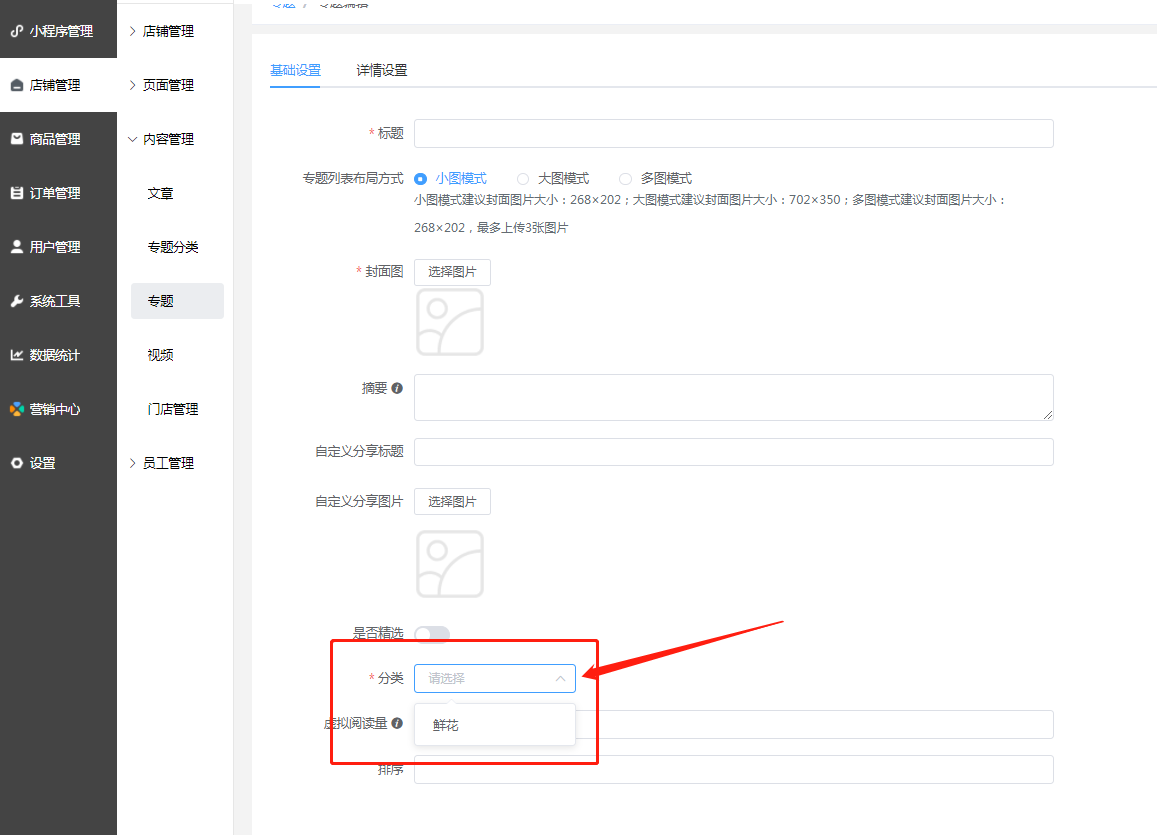Select 多图模式 radio button
Image resolution: width=1157 pixels, height=835 pixels.
[x=625, y=179]
